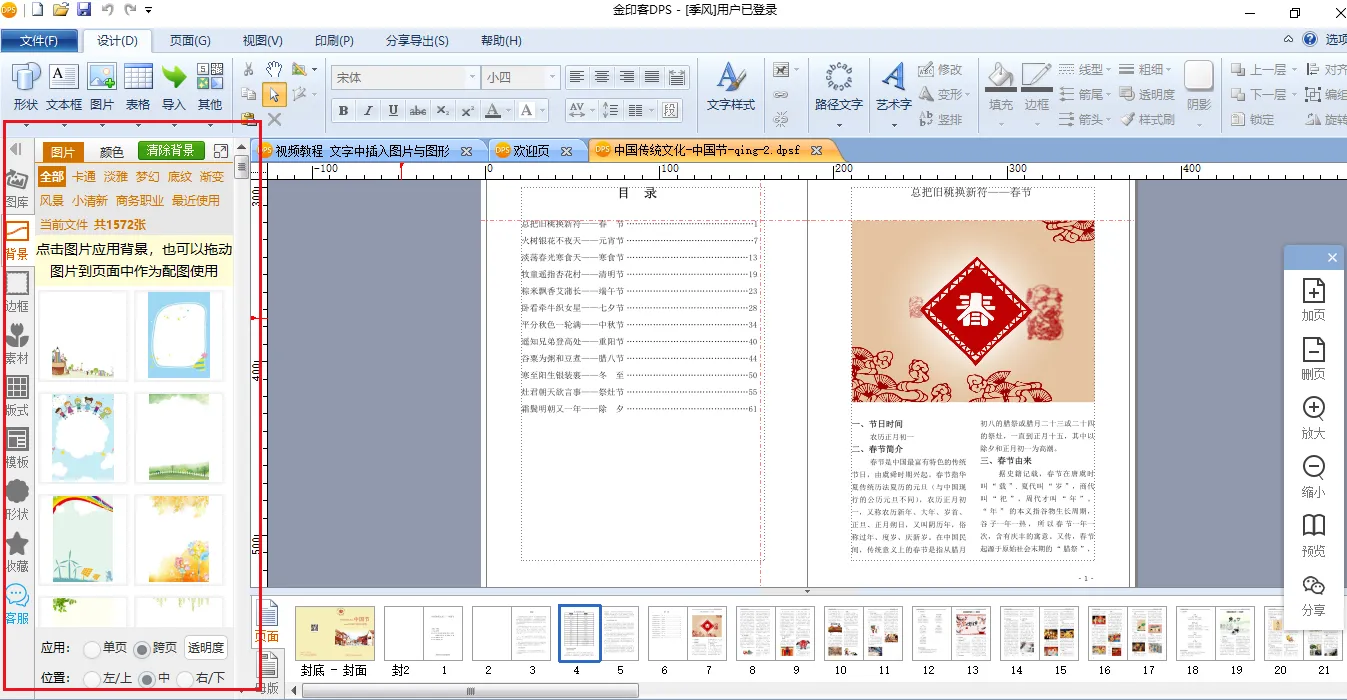
Task: Click the 透明度 button in background panel
Action: pos(206,648)
